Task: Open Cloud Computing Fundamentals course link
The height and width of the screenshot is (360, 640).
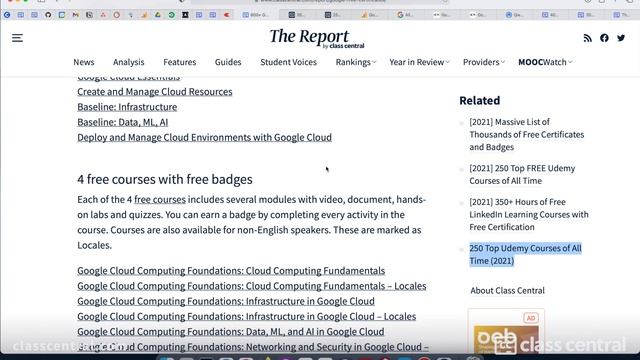Action: (x=231, y=271)
